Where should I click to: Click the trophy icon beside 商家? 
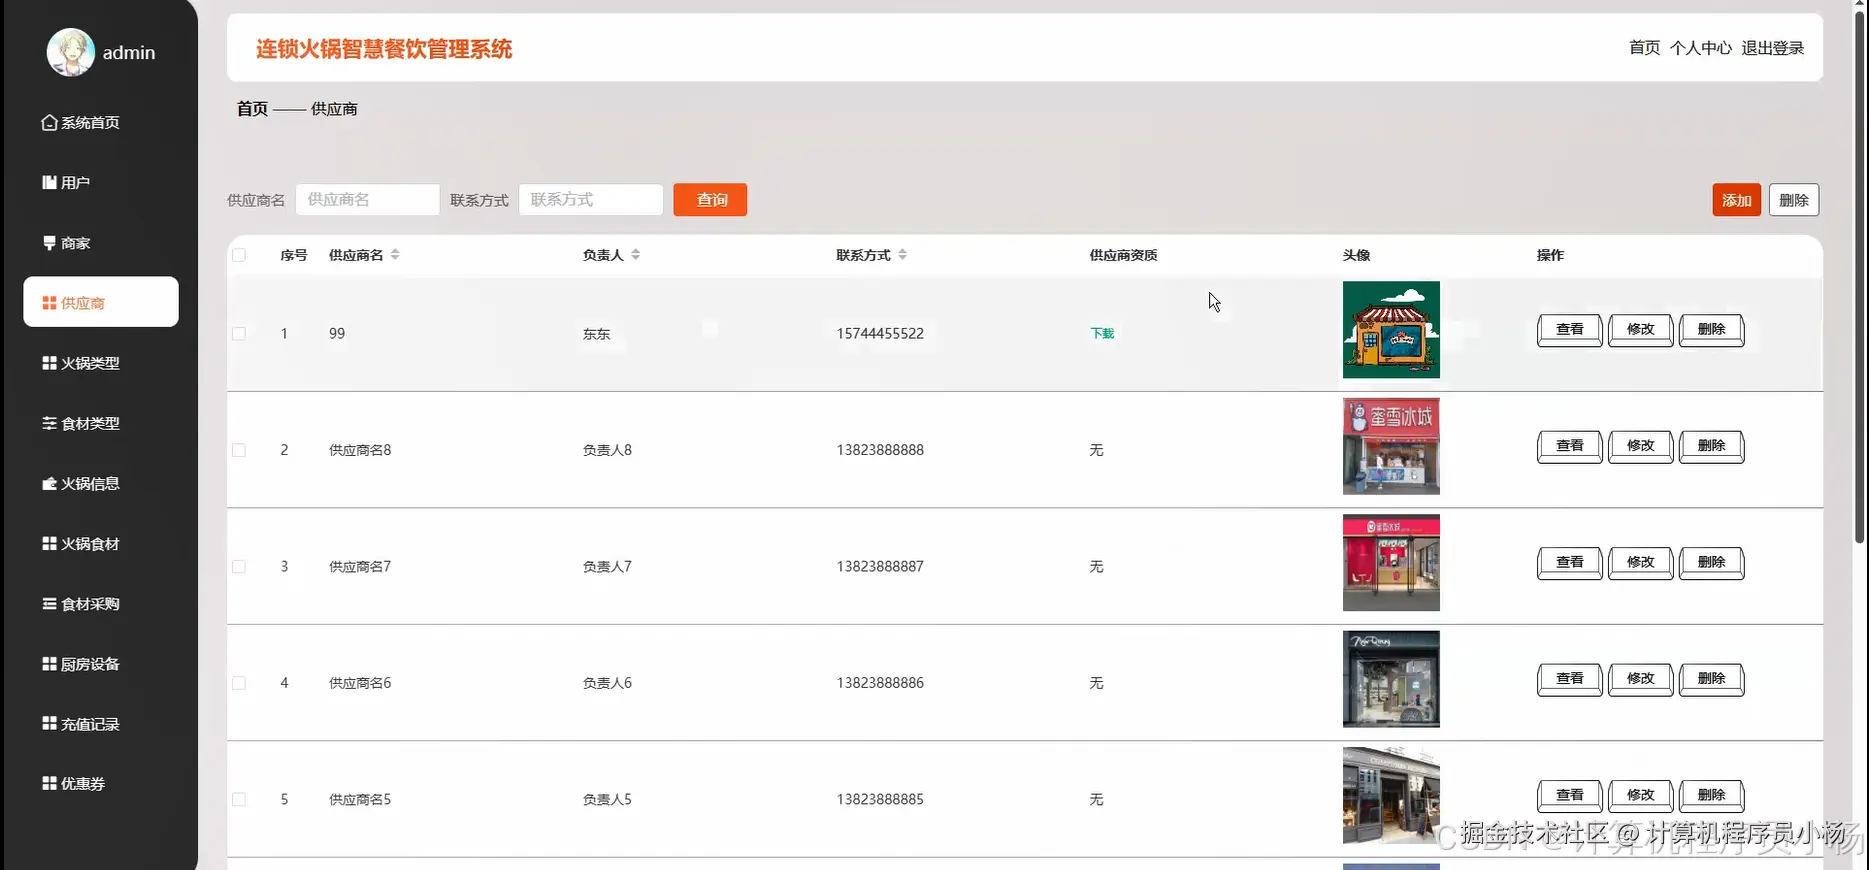point(49,243)
